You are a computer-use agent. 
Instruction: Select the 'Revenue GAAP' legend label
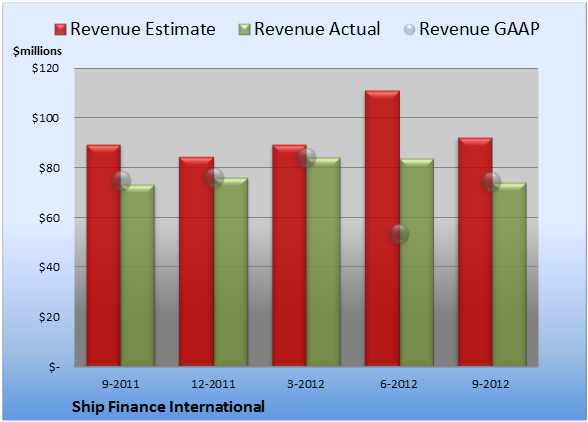click(479, 29)
